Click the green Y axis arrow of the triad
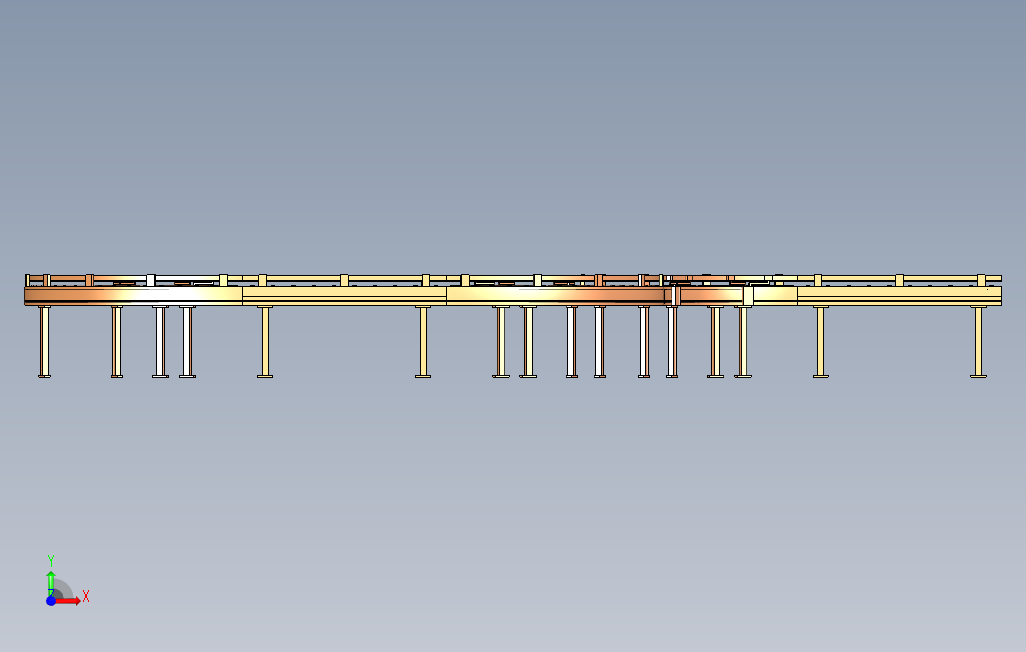This screenshot has width=1026, height=652. pos(51,583)
